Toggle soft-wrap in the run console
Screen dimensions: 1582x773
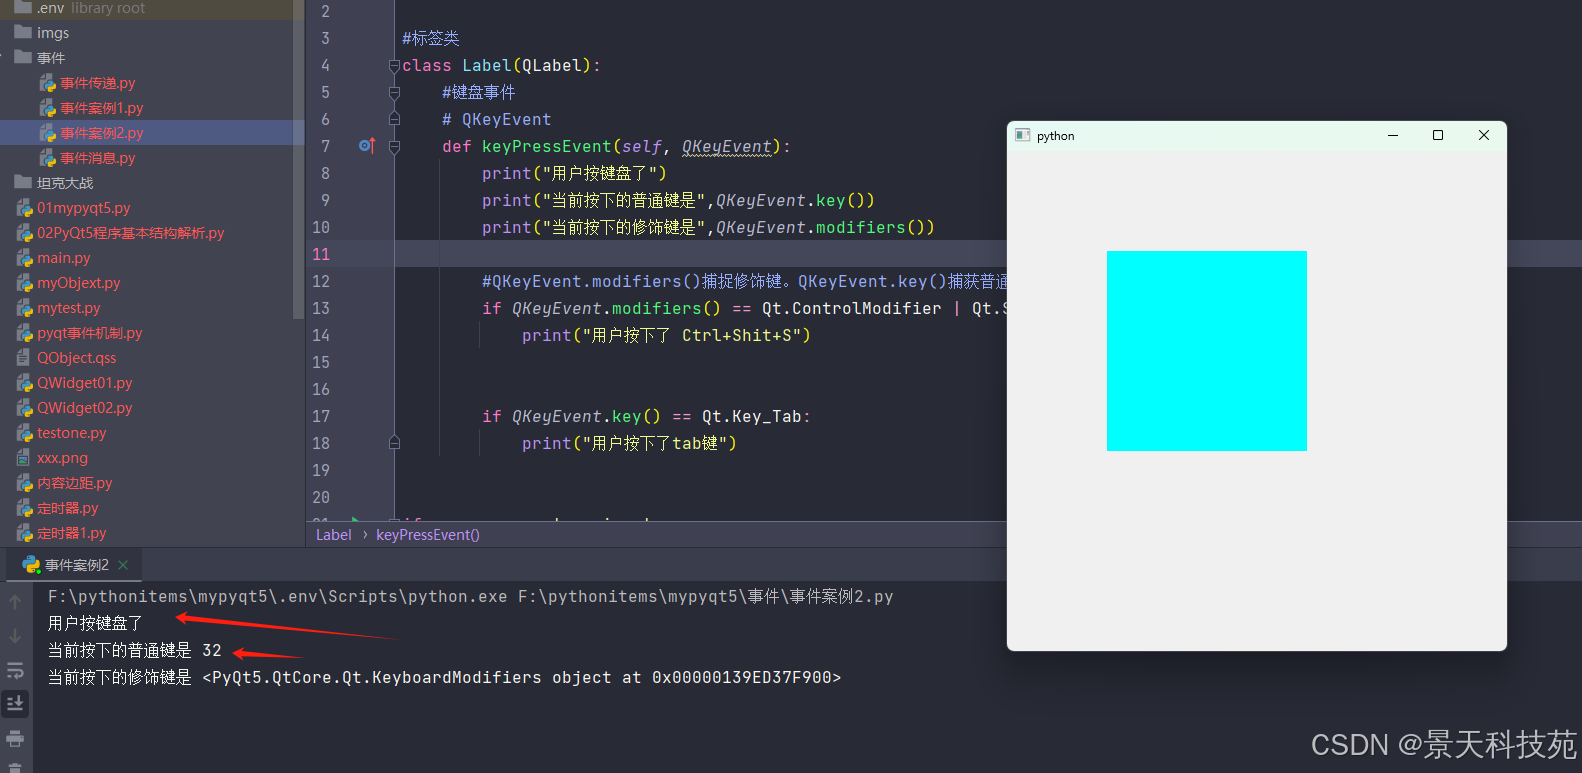point(15,670)
